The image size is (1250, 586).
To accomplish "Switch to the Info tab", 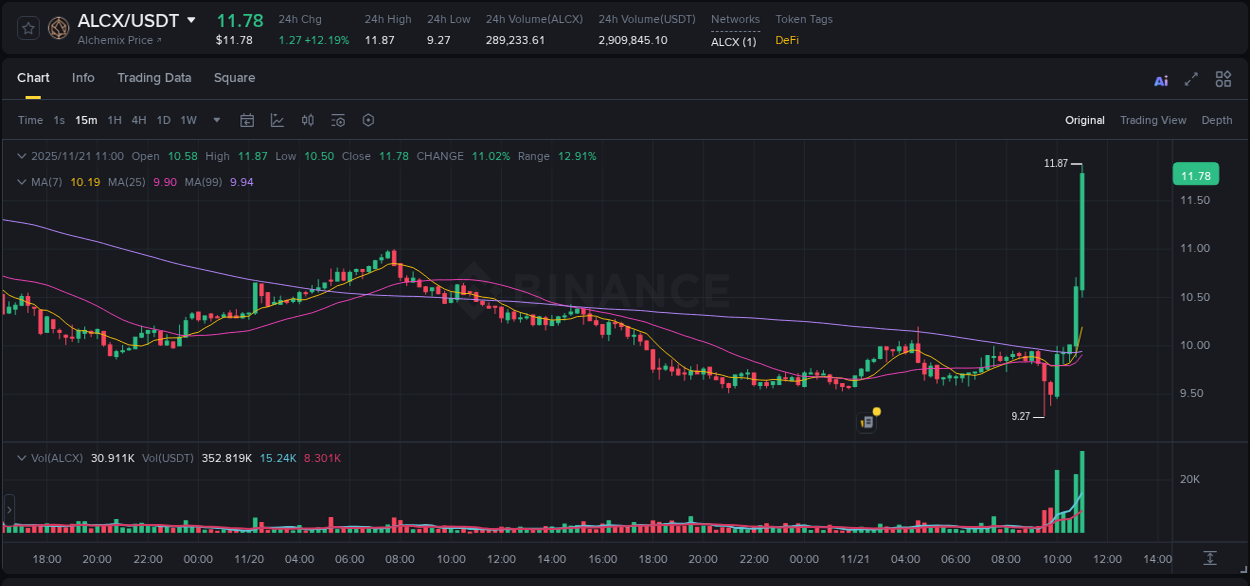I will 83,78.
